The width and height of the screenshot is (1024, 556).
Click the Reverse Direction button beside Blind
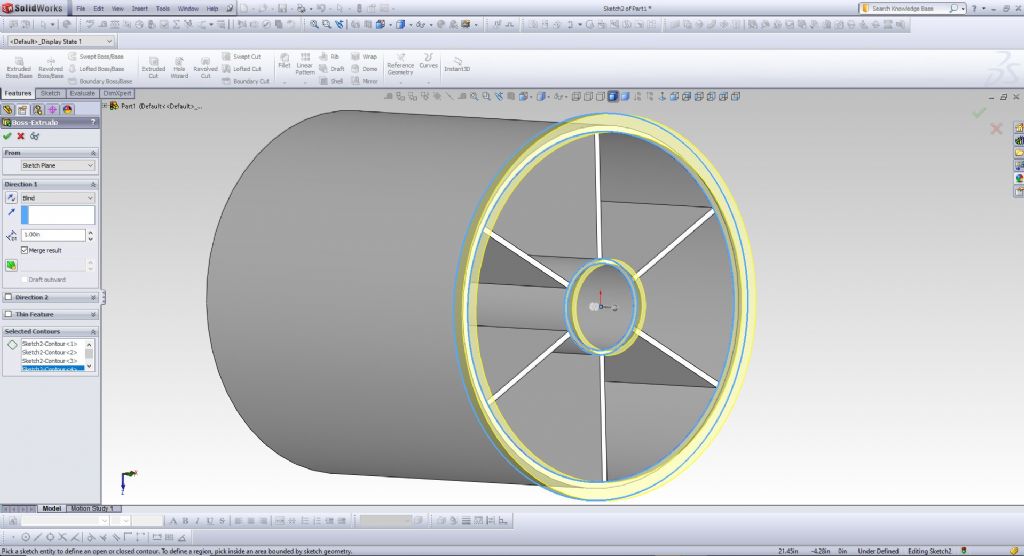click(x=11, y=197)
